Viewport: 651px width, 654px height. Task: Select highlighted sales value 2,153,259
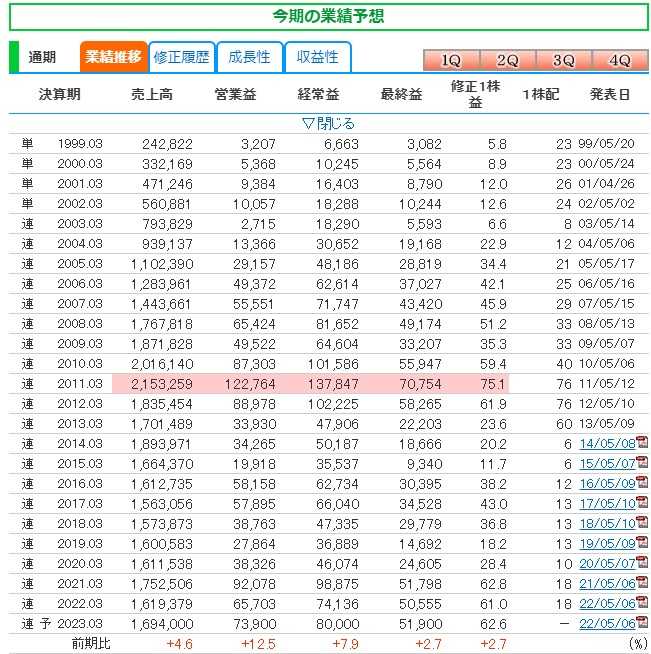point(162,384)
